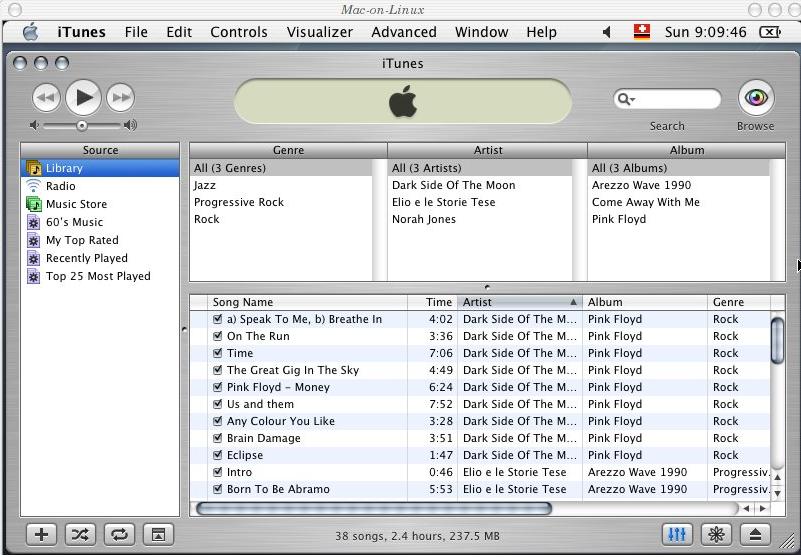Open the search field magnifier dropdown
Screen dimensions: 801x557
(x=626, y=99)
